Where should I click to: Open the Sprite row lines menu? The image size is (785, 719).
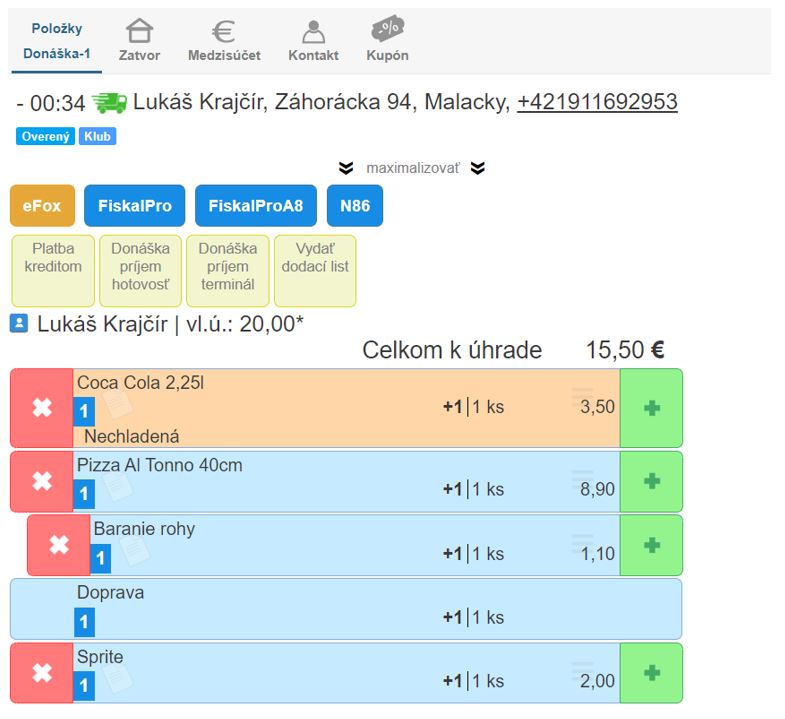tap(582, 673)
